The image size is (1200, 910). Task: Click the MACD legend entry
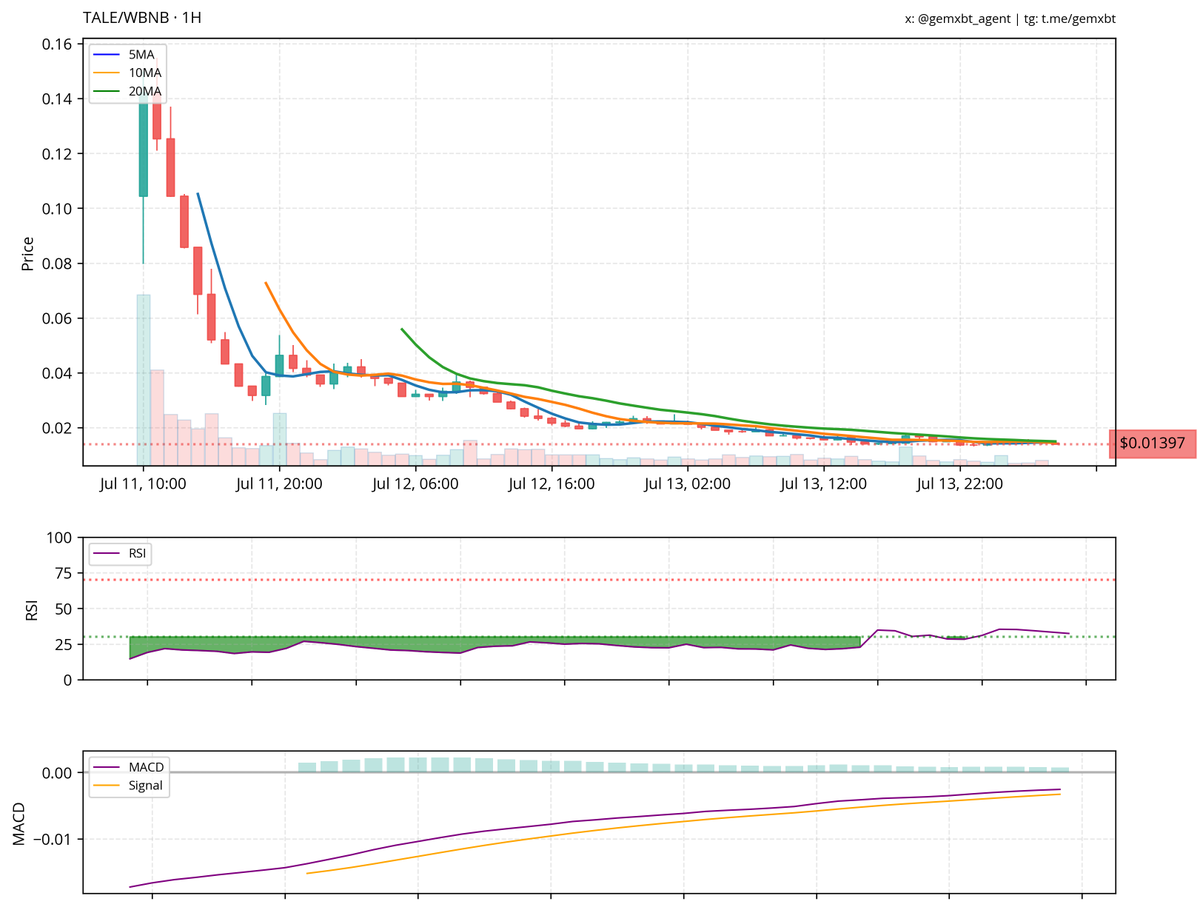tap(129, 767)
